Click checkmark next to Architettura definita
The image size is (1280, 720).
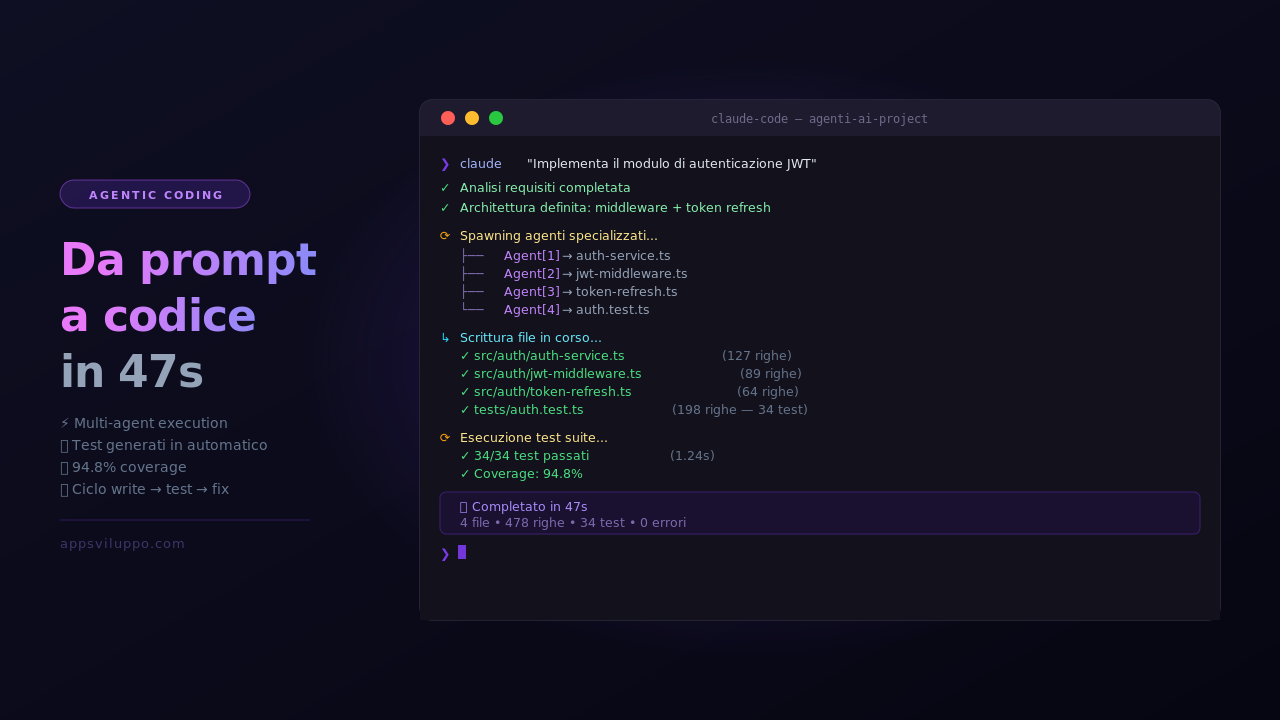point(445,208)
